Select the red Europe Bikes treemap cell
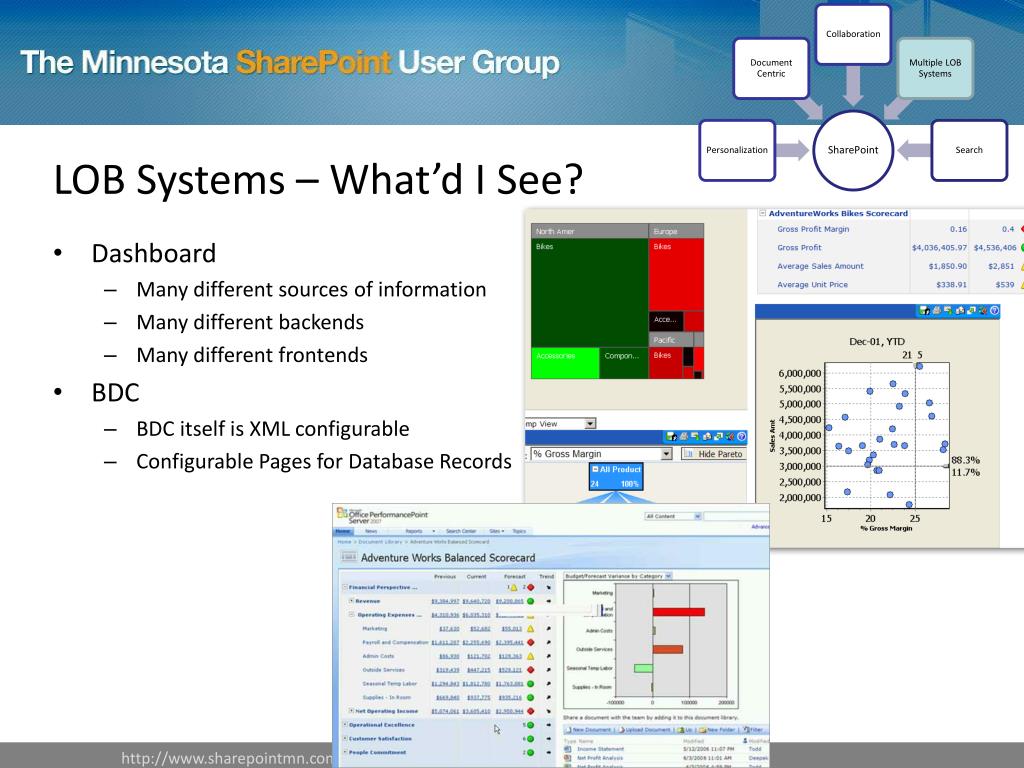Screen dimensions: 1024x768 (677, 275)
